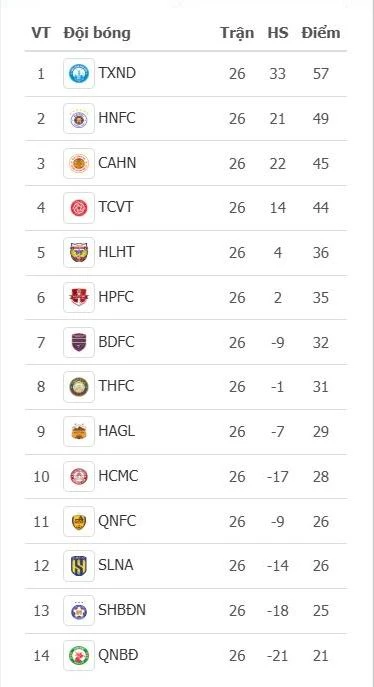Image resolution: width=374 pixels, height=687 pixels.
Task: Click the HS column header
Action: pyautogui.click(x=278, y=33)
